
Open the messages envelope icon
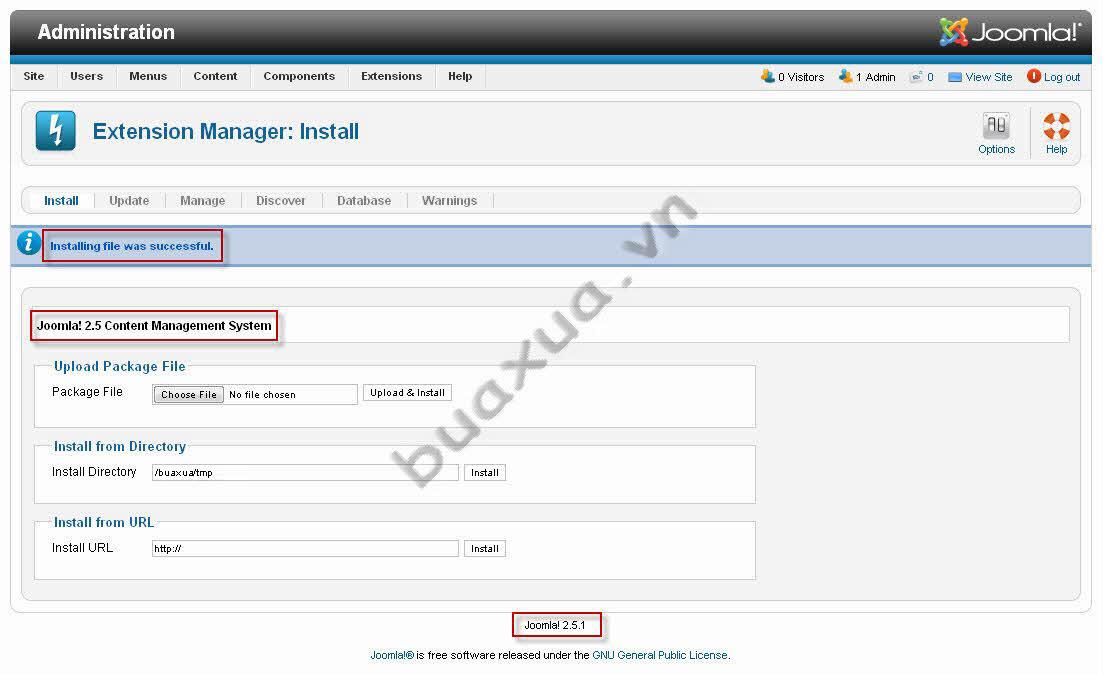point(916,77)
